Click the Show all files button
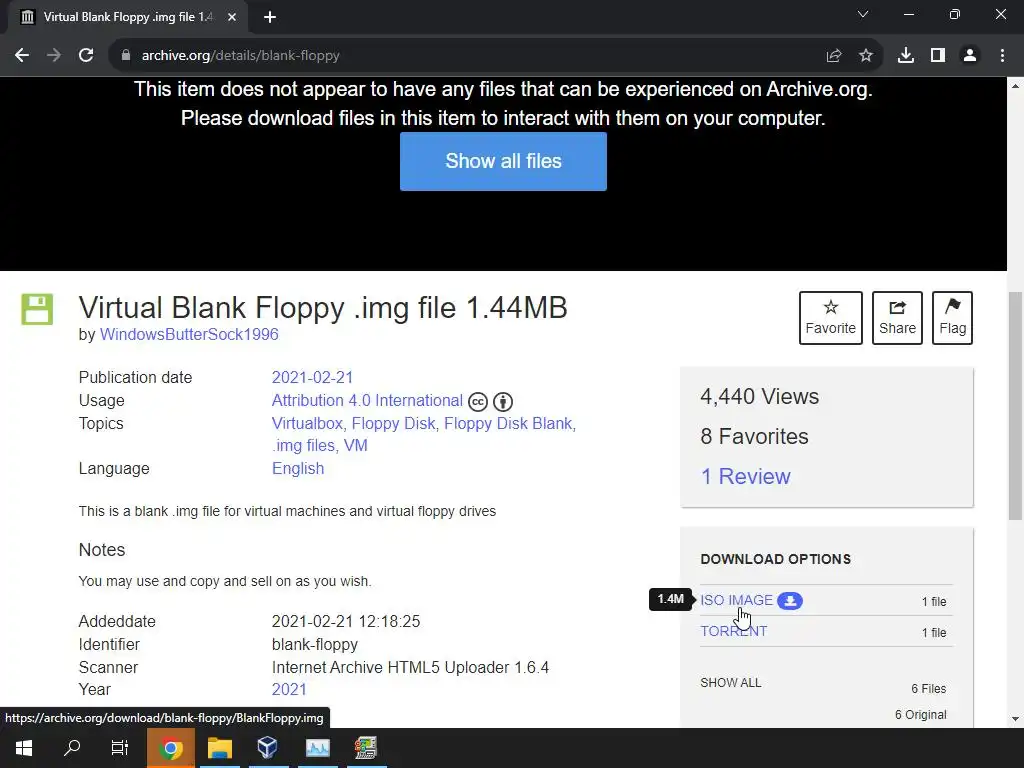The image size is (1024, 768). coord(503,161)
